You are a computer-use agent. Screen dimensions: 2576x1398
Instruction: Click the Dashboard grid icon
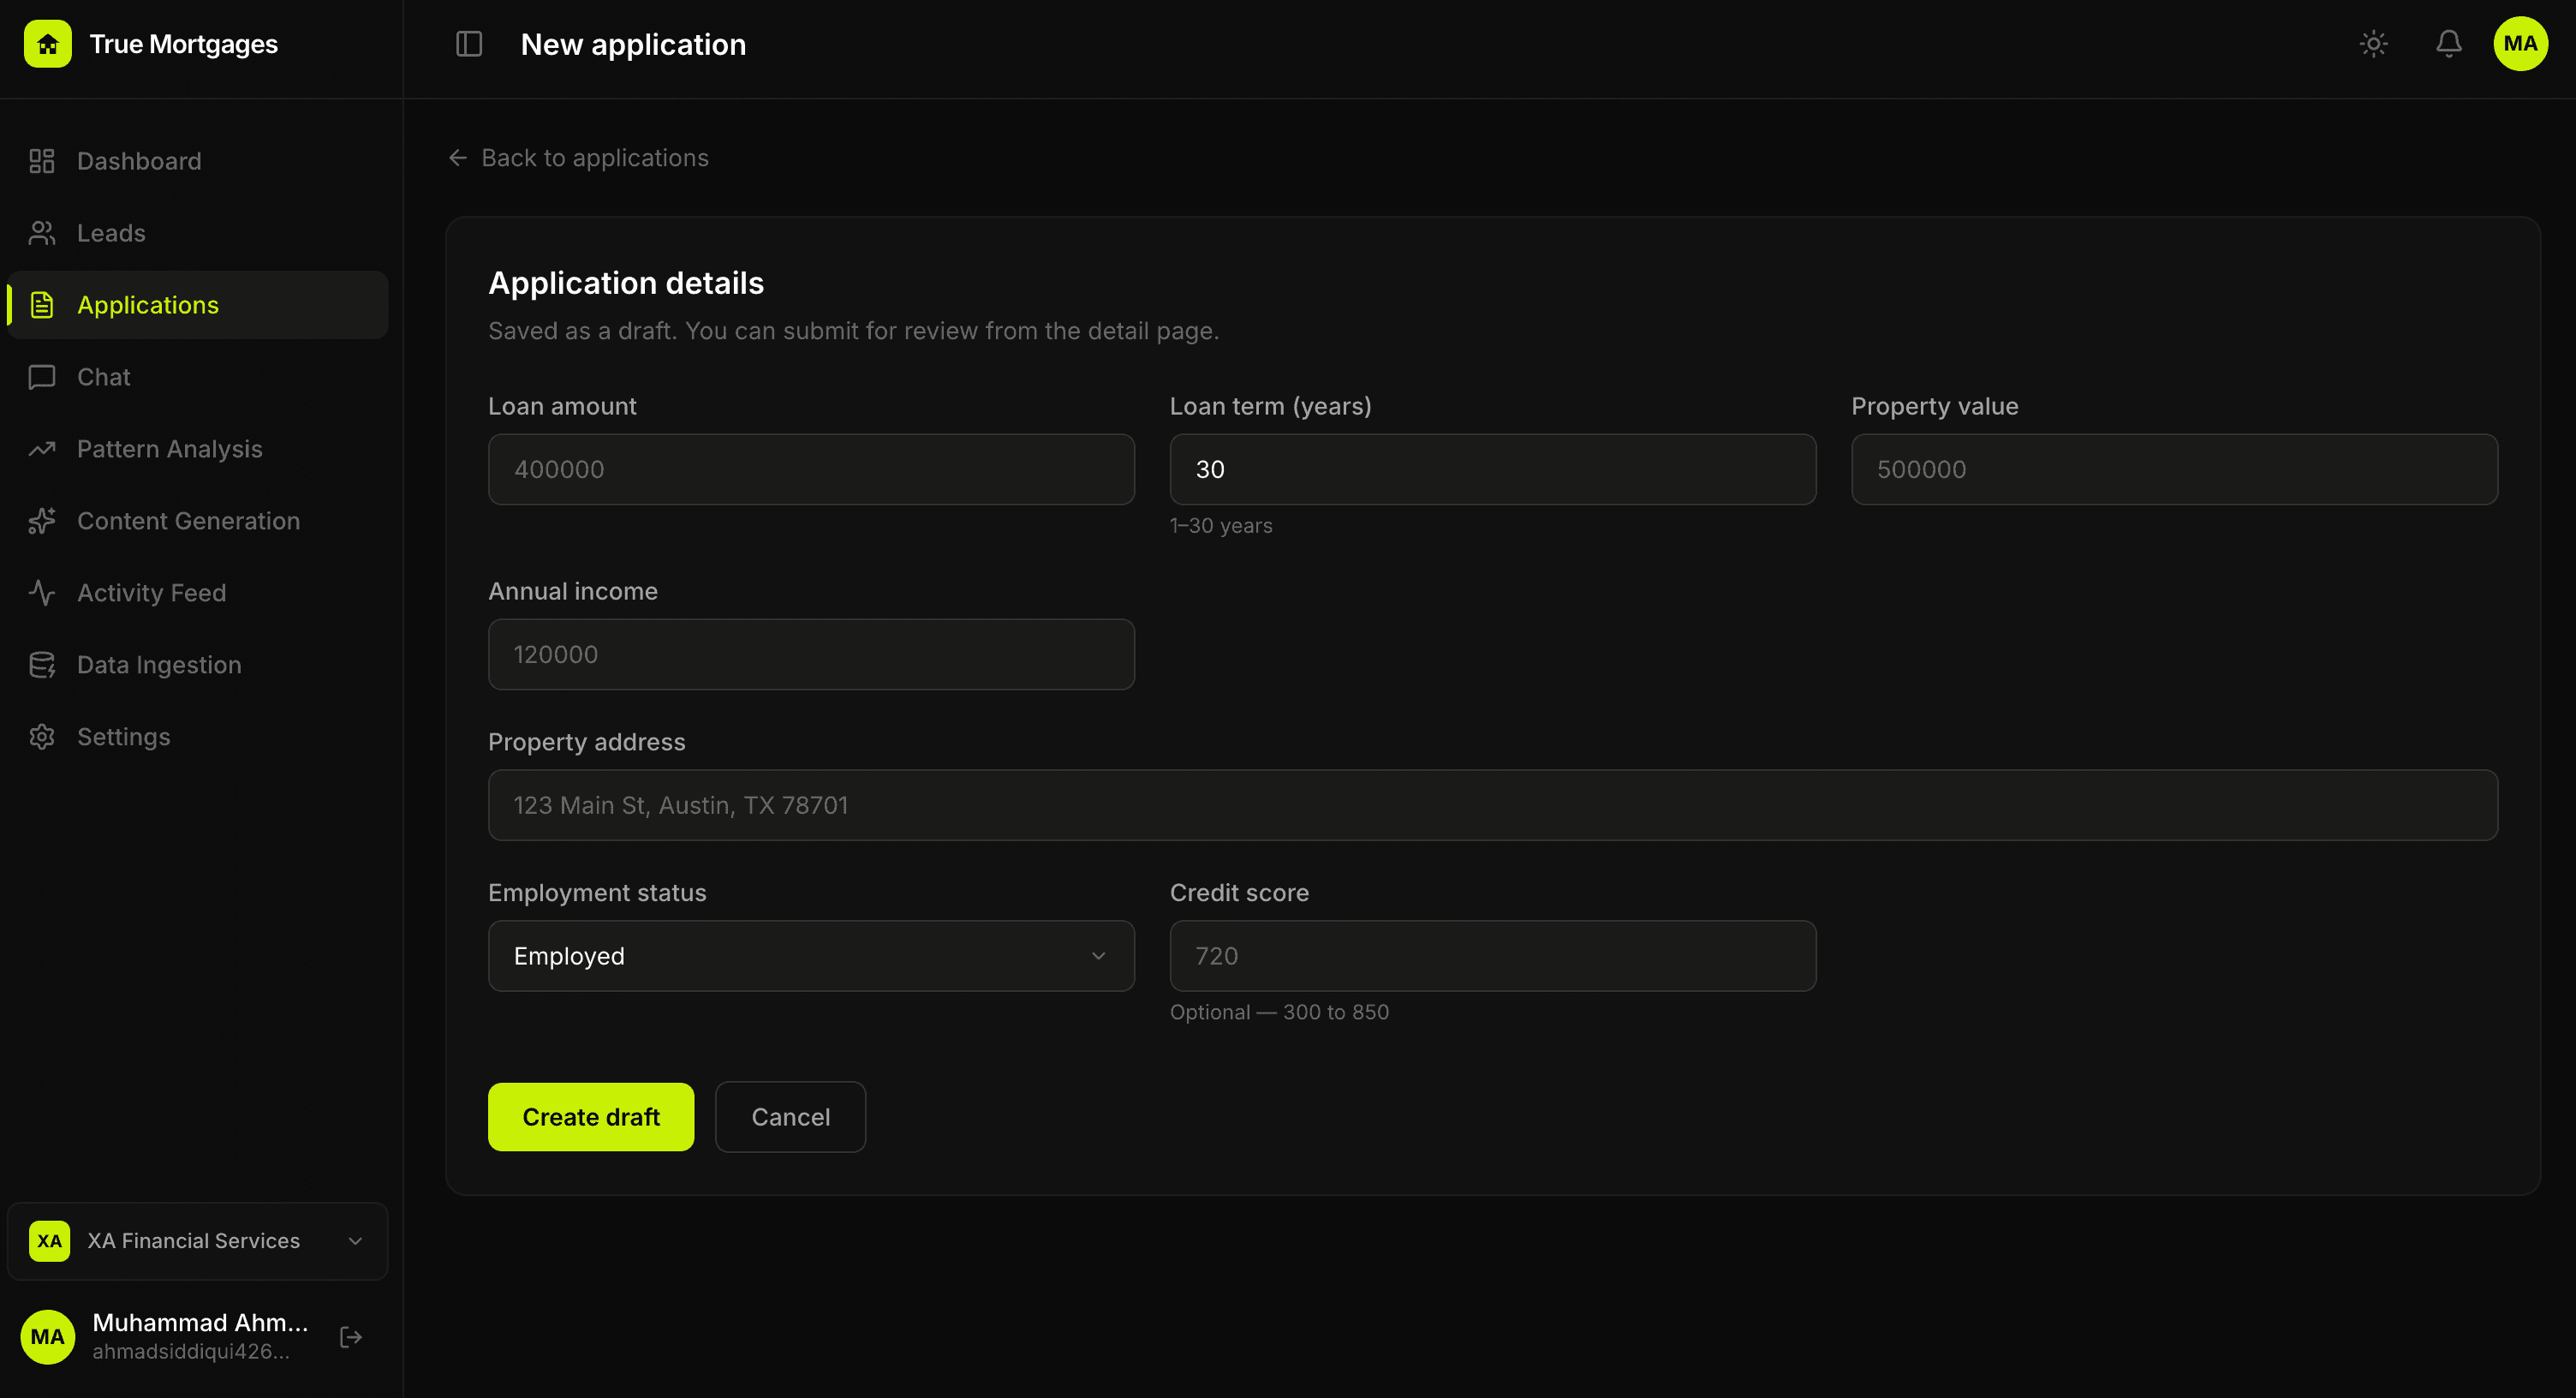tap(42, 161)
